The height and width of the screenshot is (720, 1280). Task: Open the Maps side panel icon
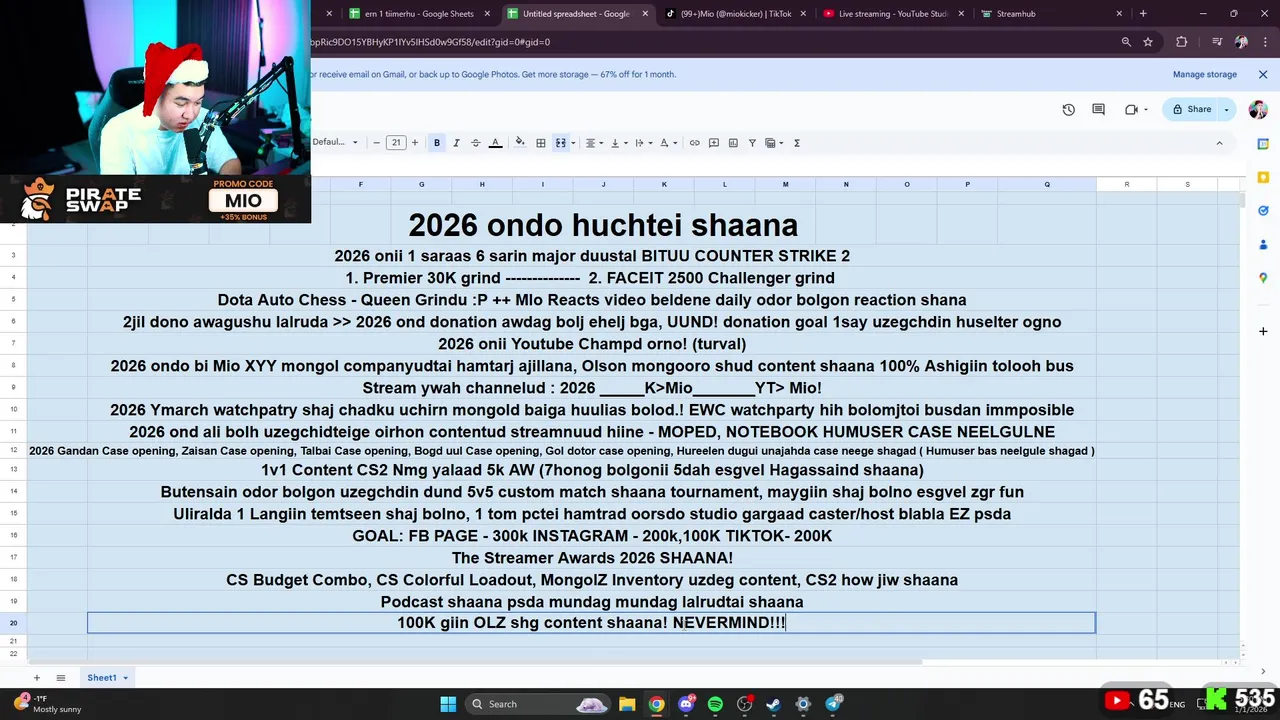[x=1263, y=278]
